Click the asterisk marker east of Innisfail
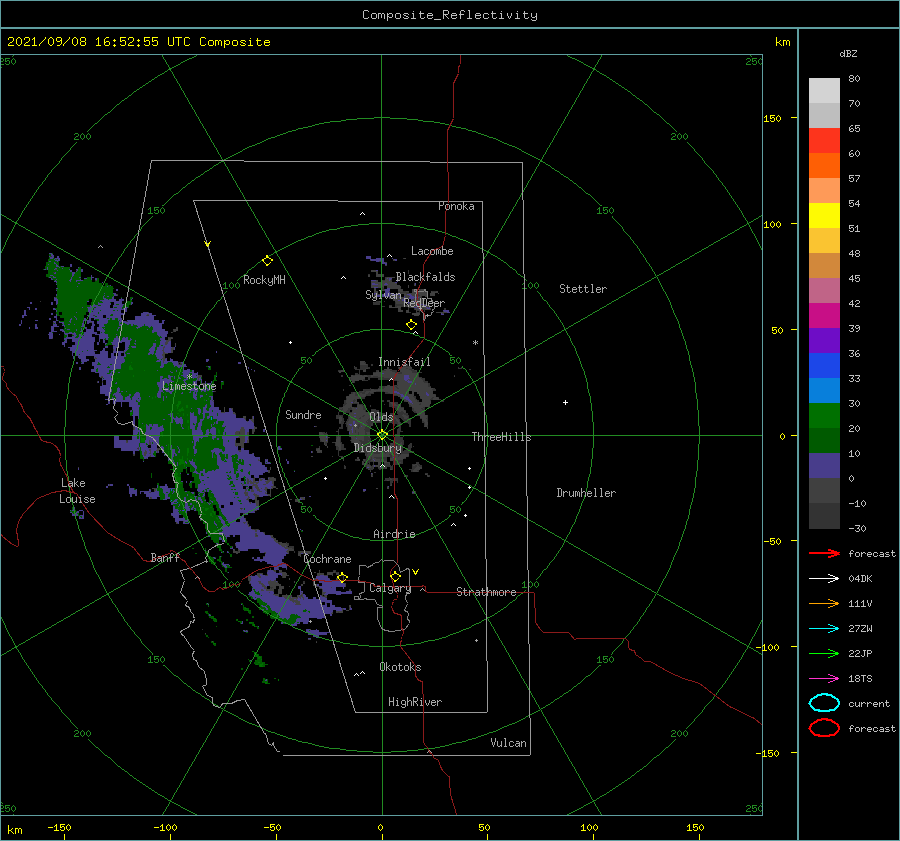This screenshot has width=900, height=841. 475,343
